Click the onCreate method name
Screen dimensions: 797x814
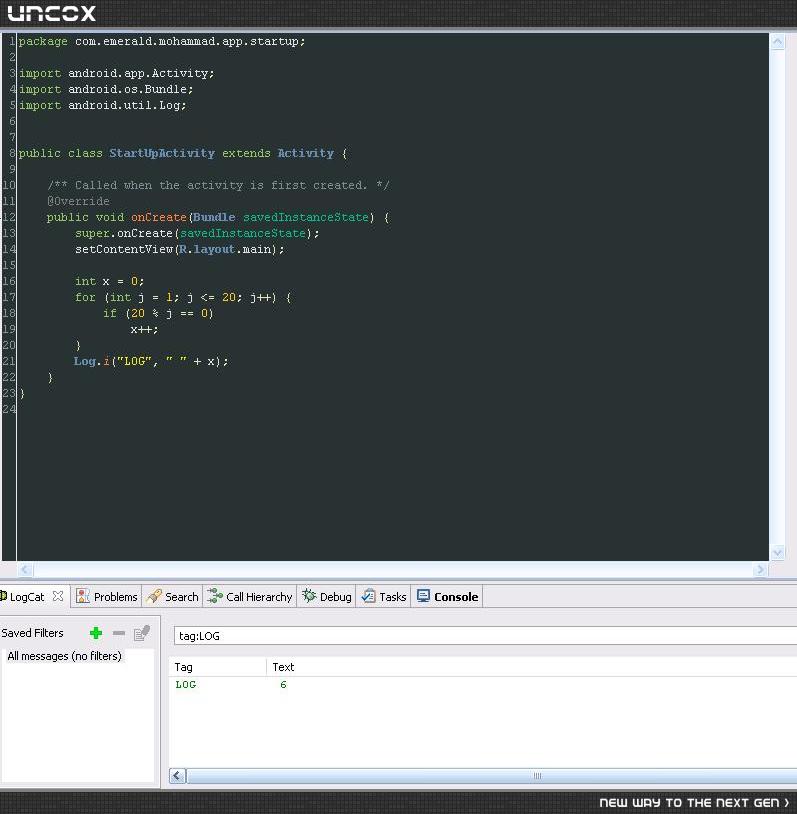[x=158, y=217]
